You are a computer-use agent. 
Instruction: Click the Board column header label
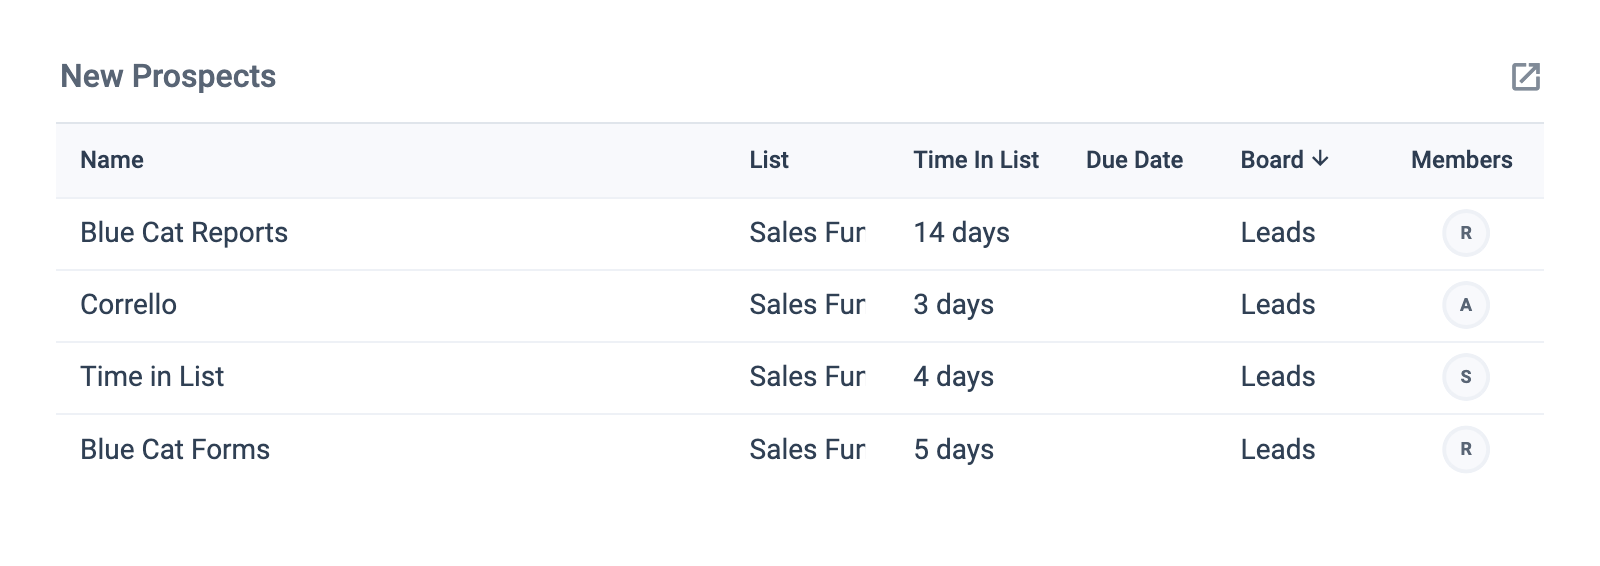(x=1271, y=160)
